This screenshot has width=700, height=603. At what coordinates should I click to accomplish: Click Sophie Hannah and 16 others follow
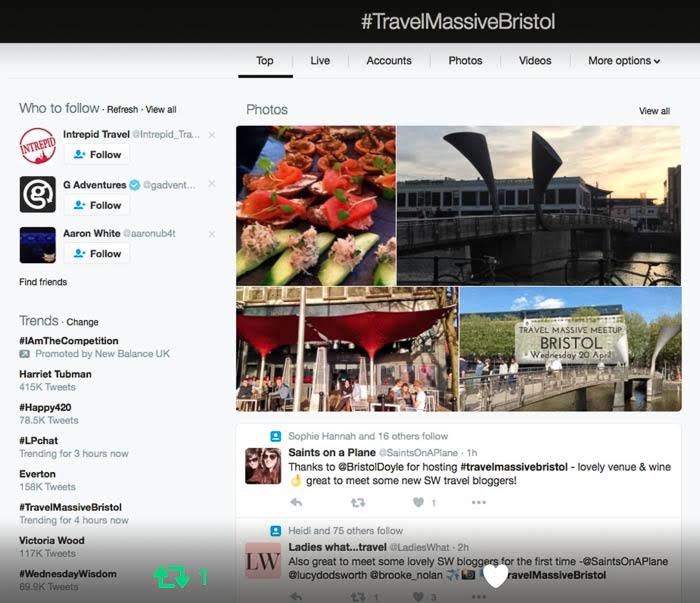[x=368, y=436]
